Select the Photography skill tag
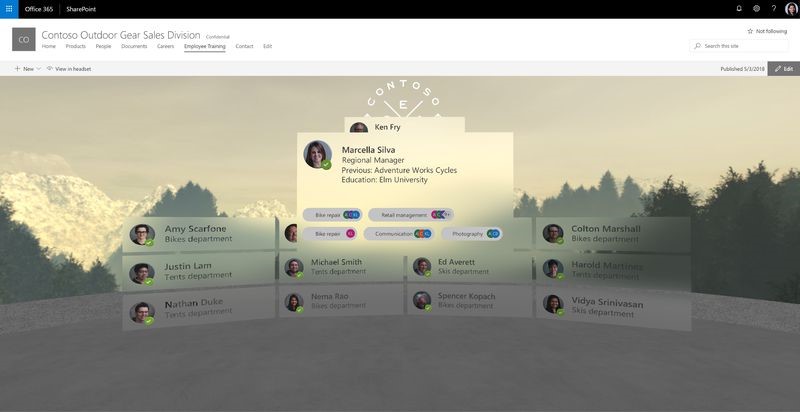The height and width of the screenshot is (412, 800). point(472,234)
